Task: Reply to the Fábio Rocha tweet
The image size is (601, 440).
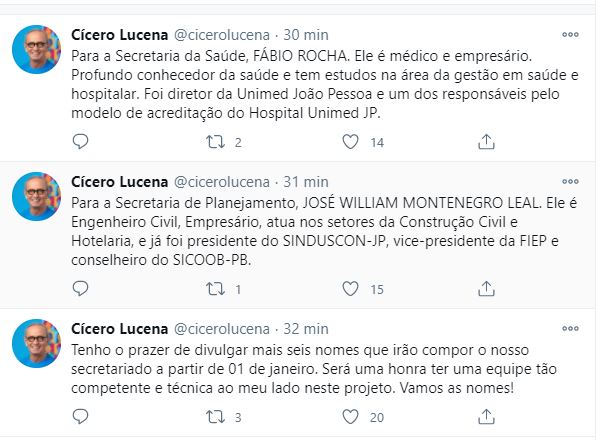Action: pyautogui.click(x=80, y=142)
